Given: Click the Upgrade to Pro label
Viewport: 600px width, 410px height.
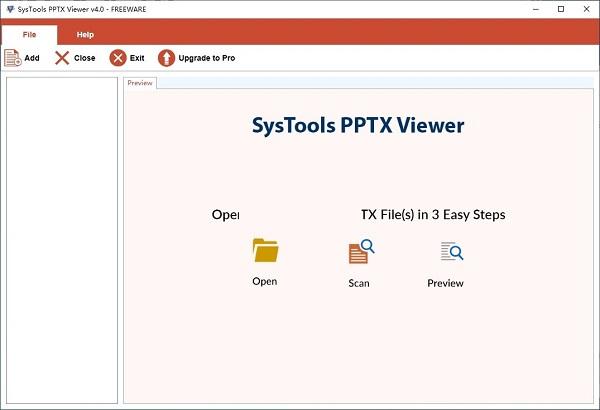Looking at the screenshot, I should [x=207, y=58].
